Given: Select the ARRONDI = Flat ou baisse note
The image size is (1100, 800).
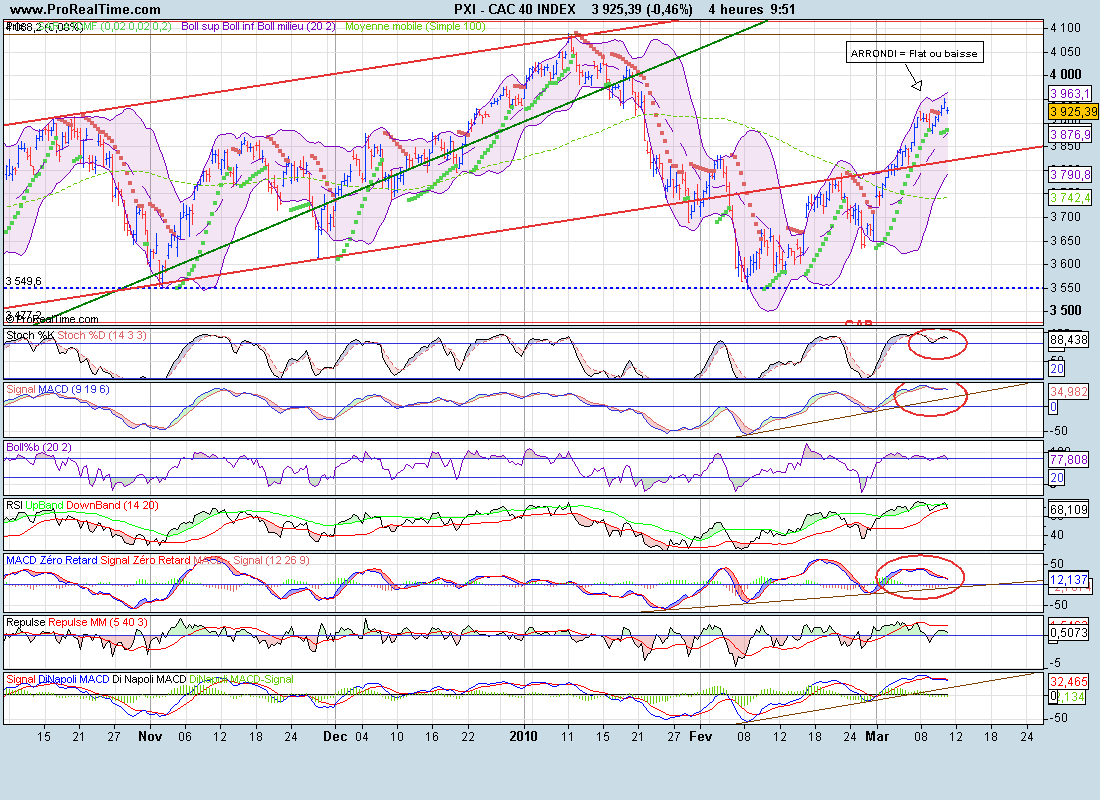Looking at the screenshot, I should click(x=914, y=53).
